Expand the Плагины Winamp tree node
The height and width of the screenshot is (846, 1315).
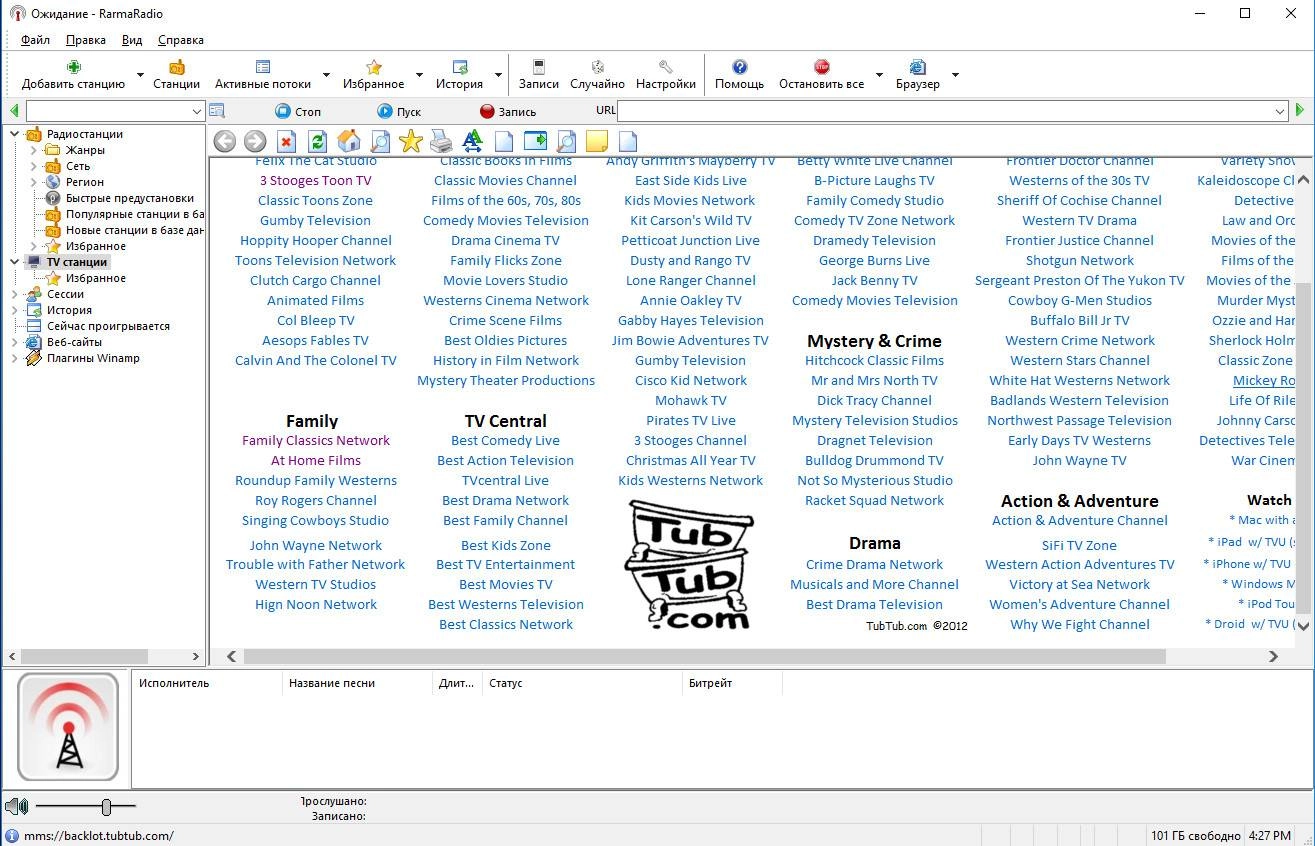(x=14, y=358)
